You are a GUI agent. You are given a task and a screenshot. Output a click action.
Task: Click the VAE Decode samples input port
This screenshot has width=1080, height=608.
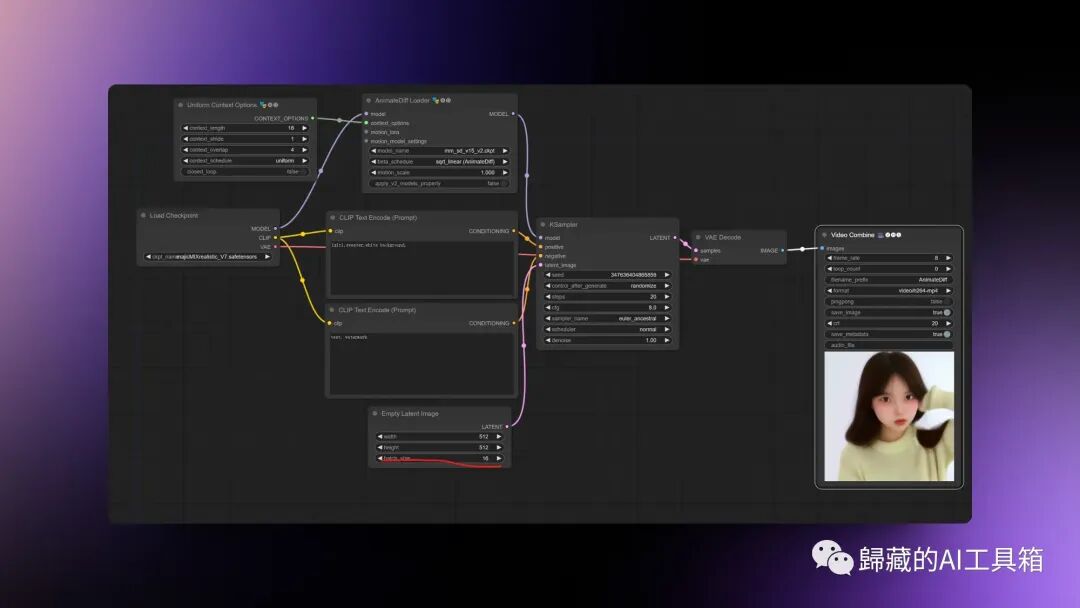(696, 251)
